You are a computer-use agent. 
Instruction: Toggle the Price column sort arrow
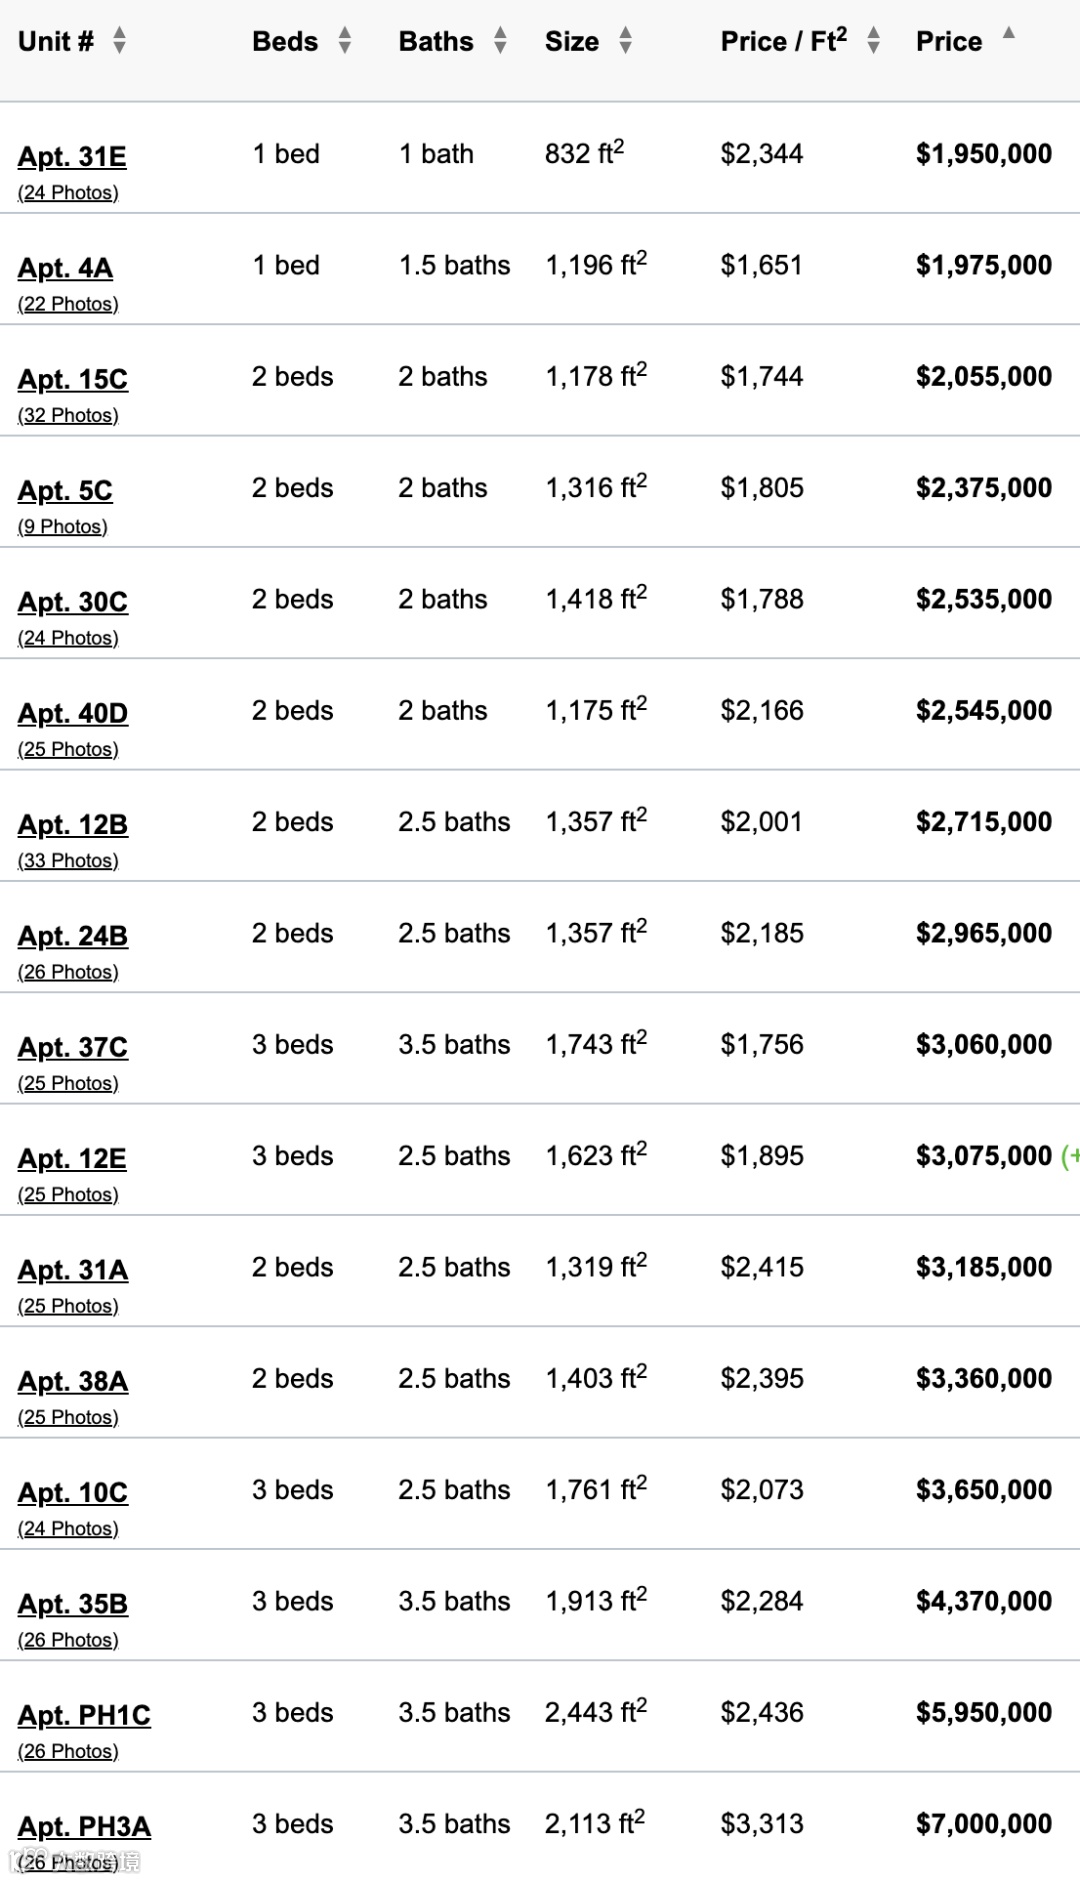[x=1009, y=33]
